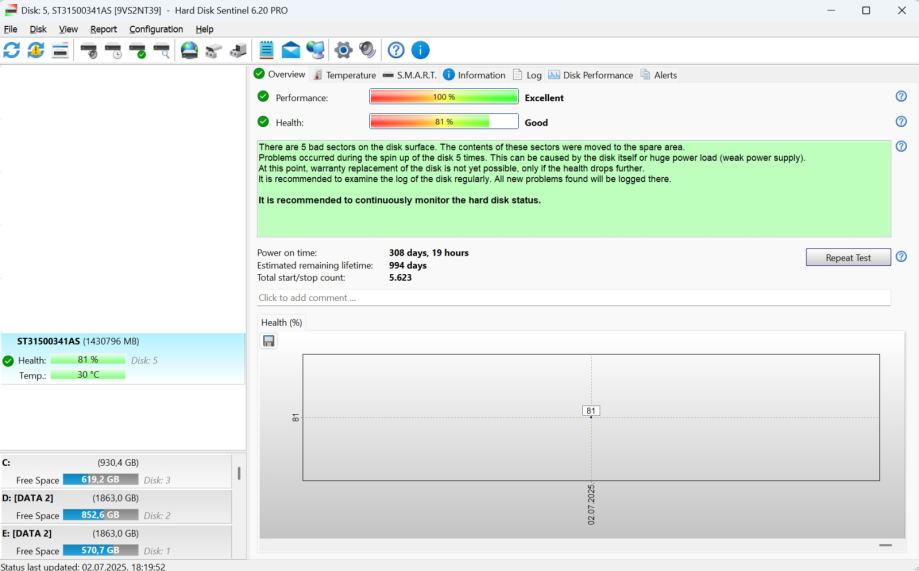Save the health graph with floppy icon

(269, 341)
